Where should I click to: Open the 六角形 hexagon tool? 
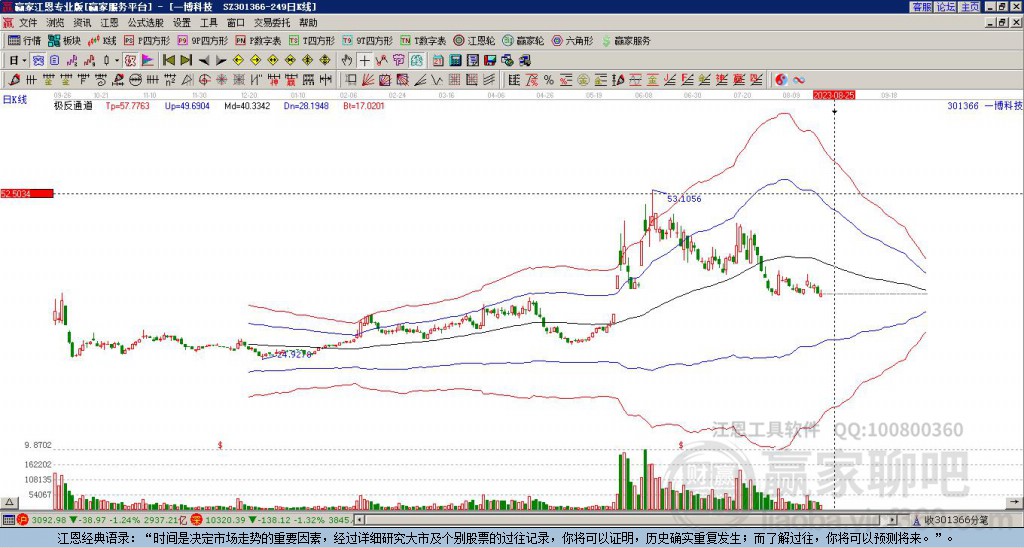point(573,40)
